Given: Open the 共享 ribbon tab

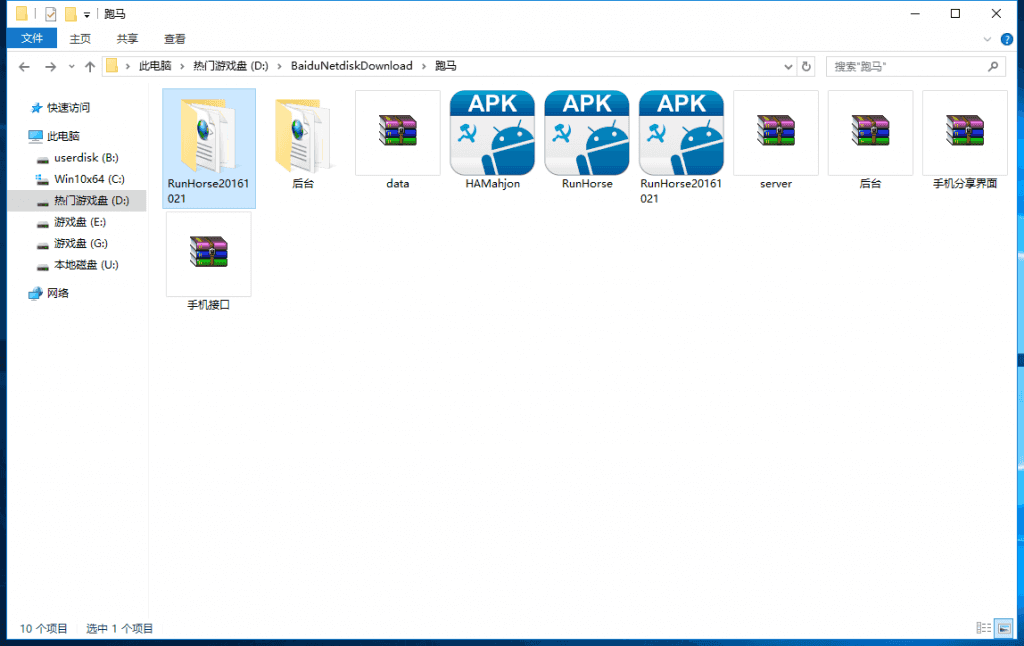Looking at the screenshot, I should [x=127, y=39].
